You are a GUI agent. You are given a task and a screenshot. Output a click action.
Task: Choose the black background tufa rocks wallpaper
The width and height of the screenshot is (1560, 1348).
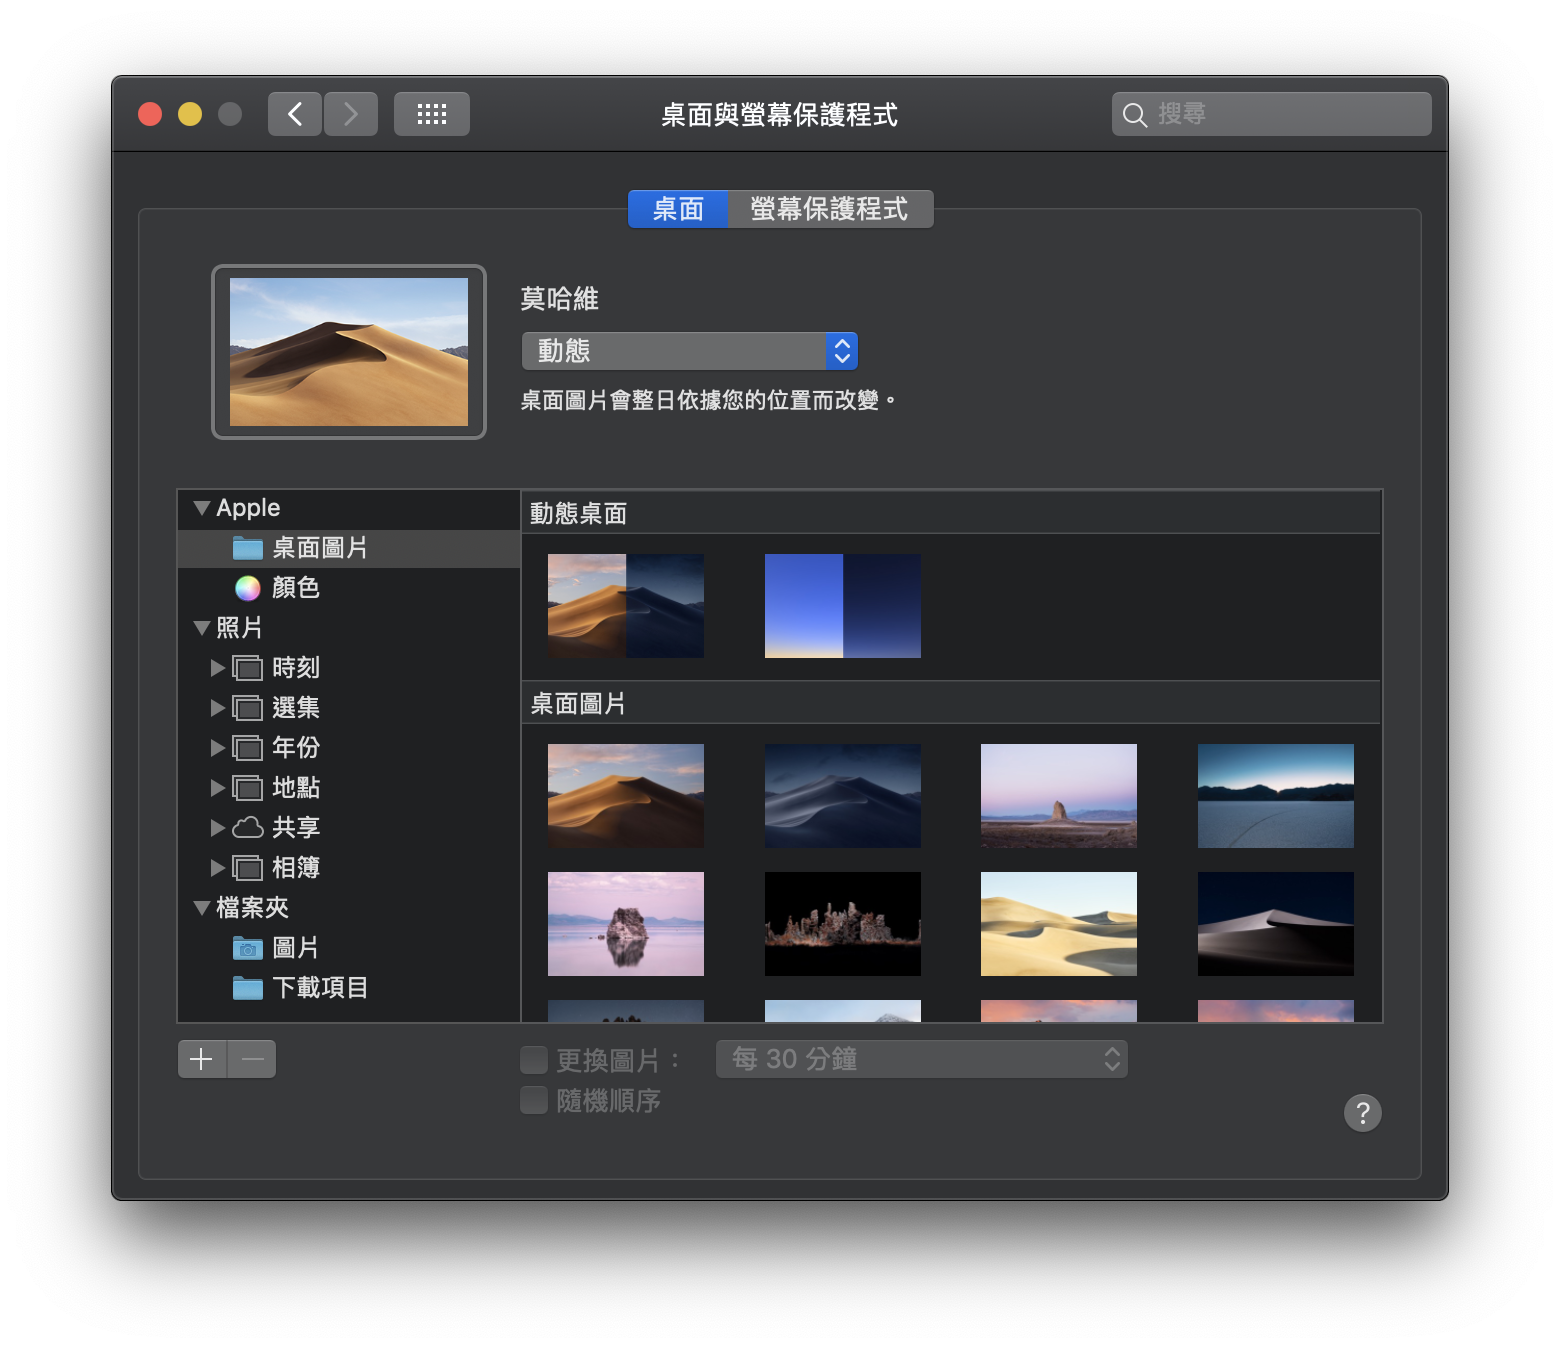pos(843,924)
